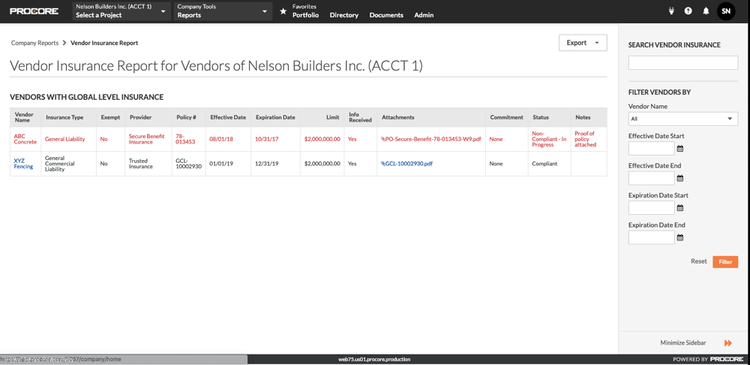750x365 pixels.
Task: Click the Non-Compliant - In Progress status
Action: coord(549,139)
